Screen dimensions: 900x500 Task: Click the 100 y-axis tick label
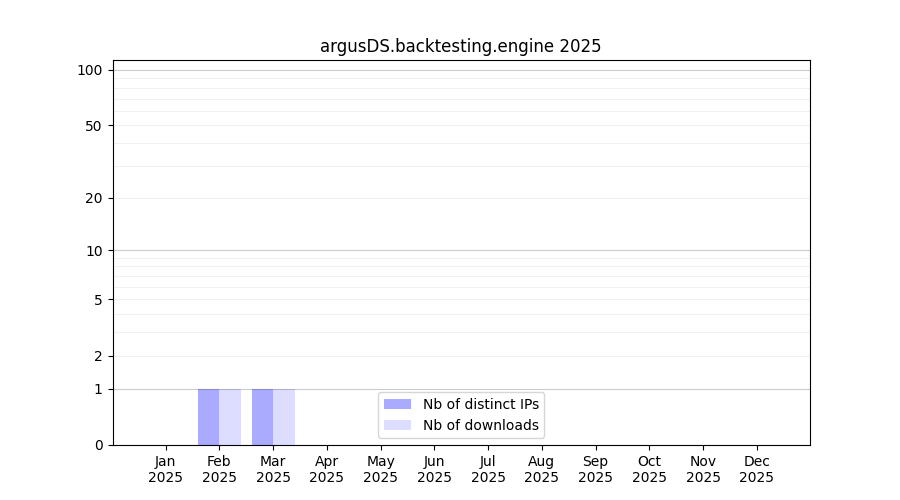[90, 70]
